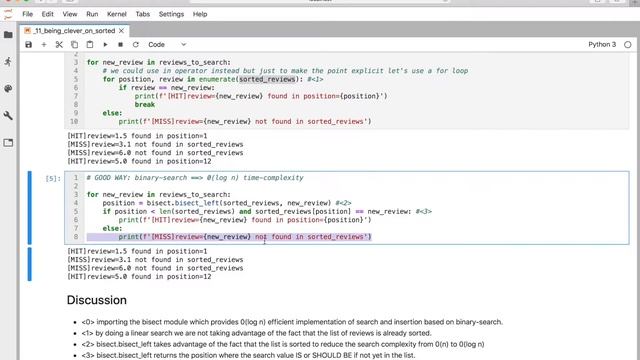Click the if position < len(sorted_reviews) line
The image size is (640, 360).
(267, 211)
